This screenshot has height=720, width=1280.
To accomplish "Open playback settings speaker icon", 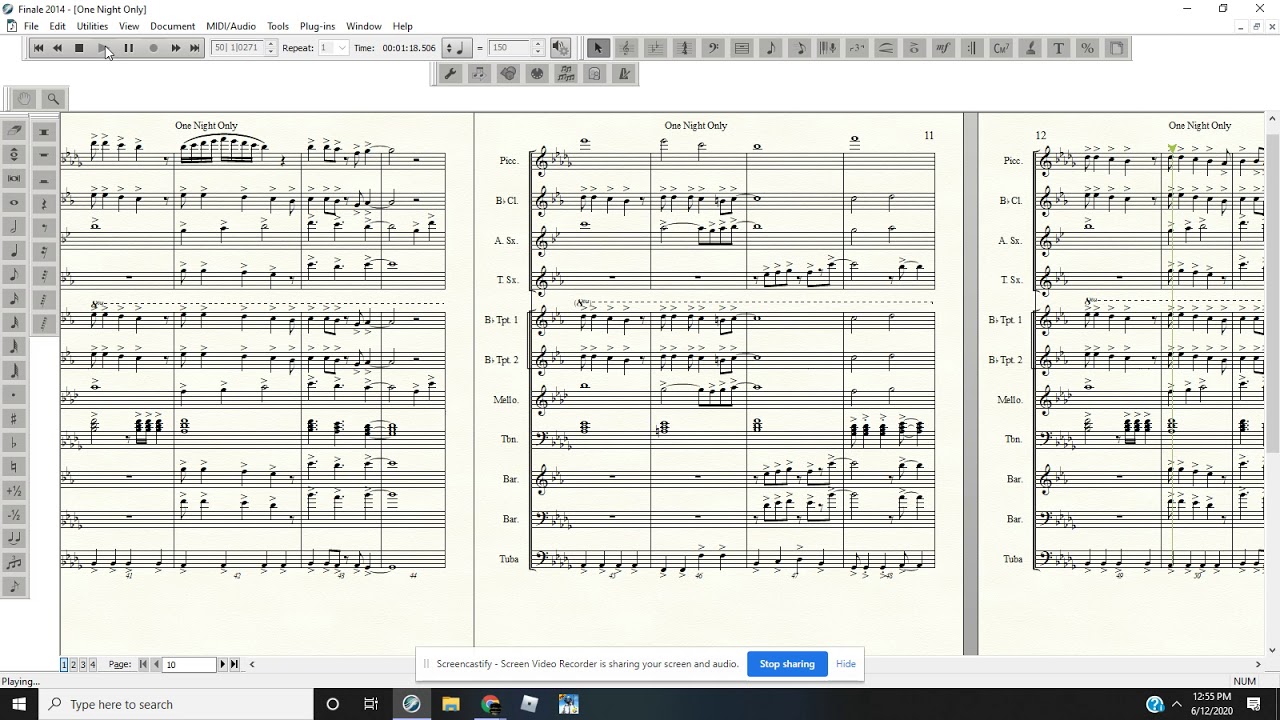I will click(x=560, y=48).
